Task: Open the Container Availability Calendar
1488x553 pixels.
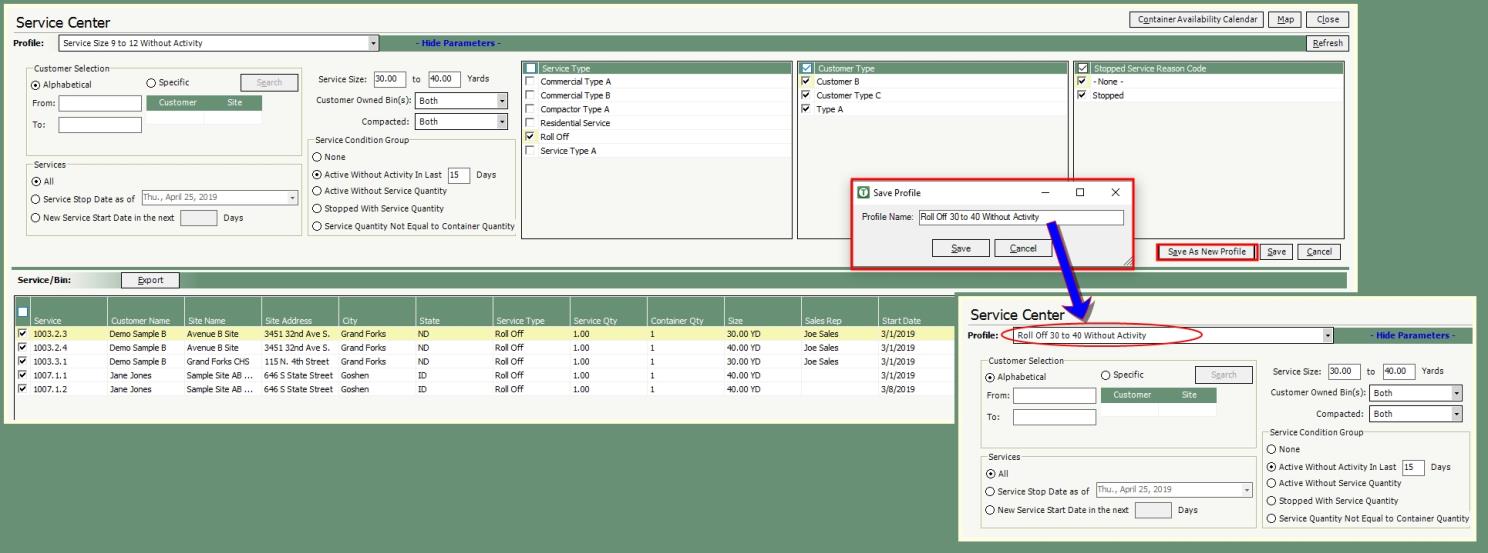Action: [1196, 20]
